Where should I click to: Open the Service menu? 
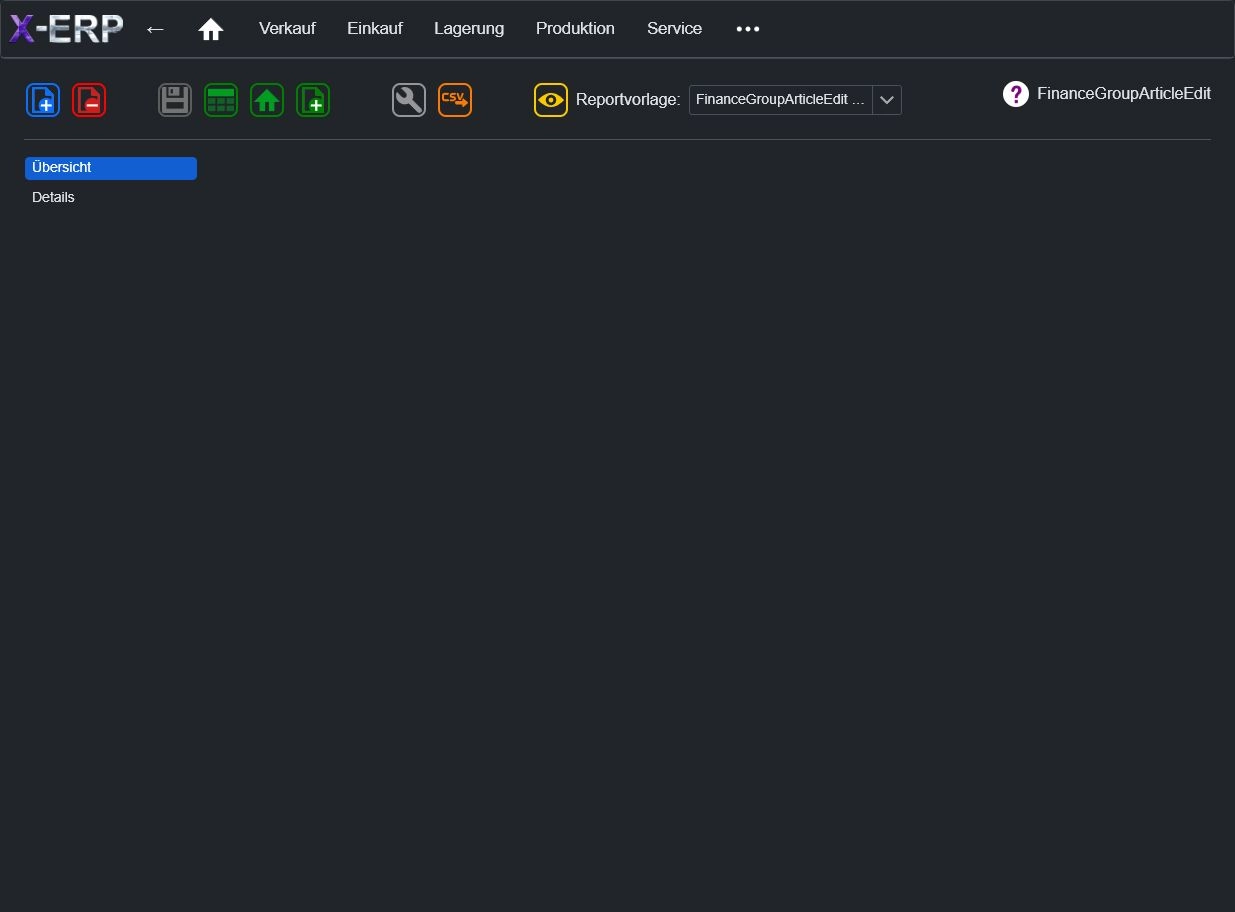pyautogui.click(x=674, y=29)
